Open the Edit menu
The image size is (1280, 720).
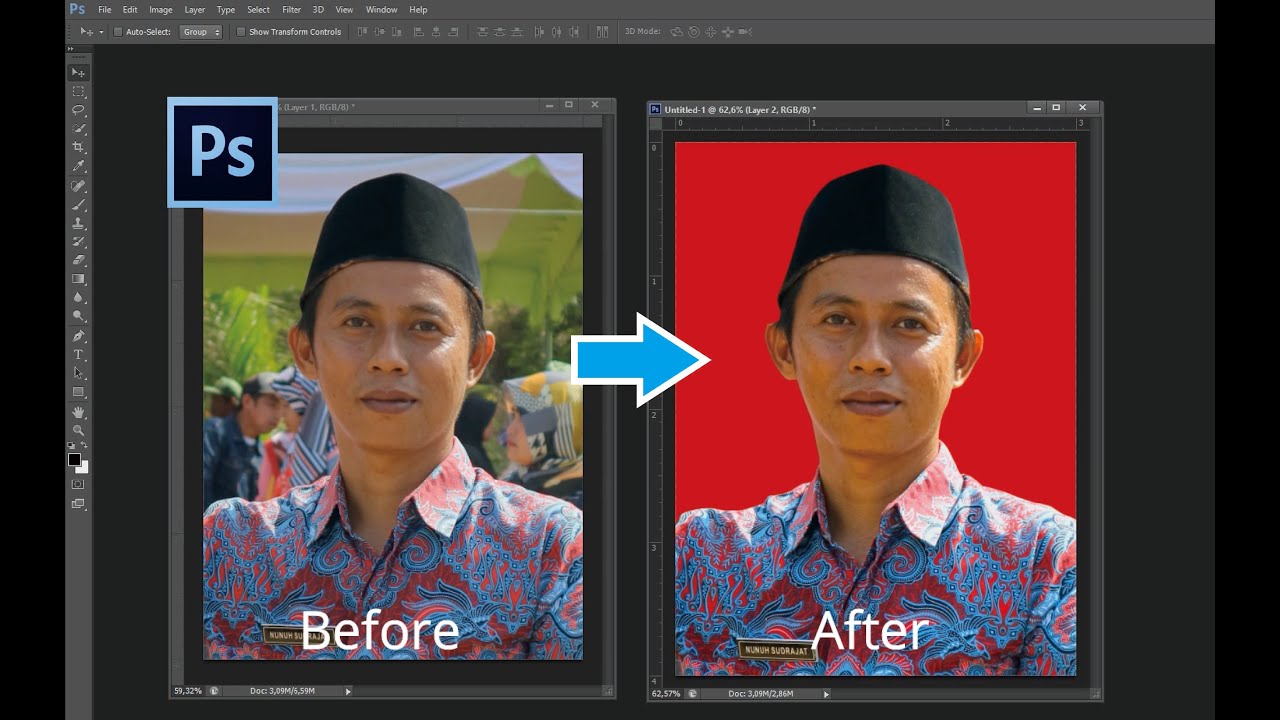click(130, 10)
